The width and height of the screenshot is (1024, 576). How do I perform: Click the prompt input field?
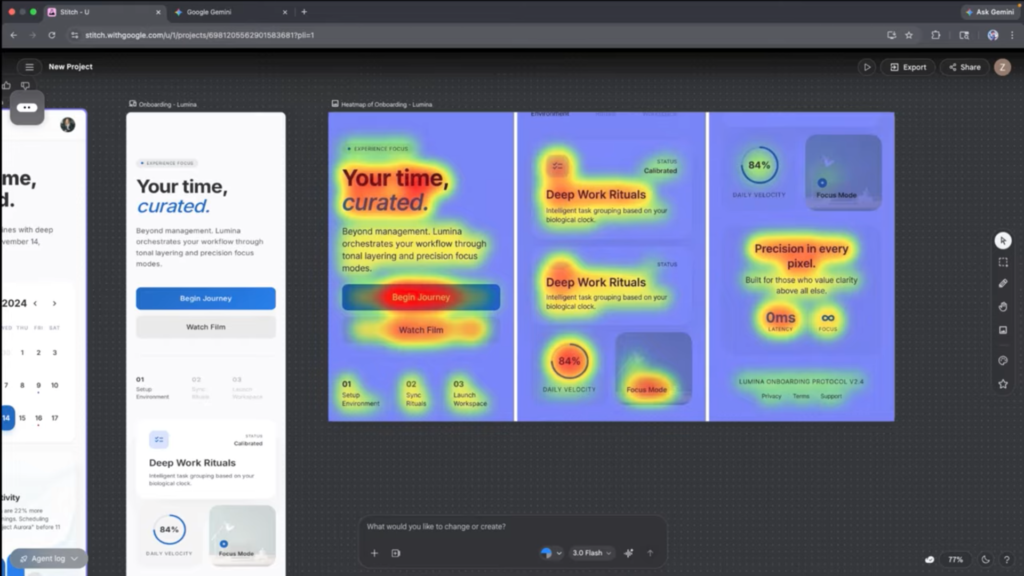click(511, 526)
